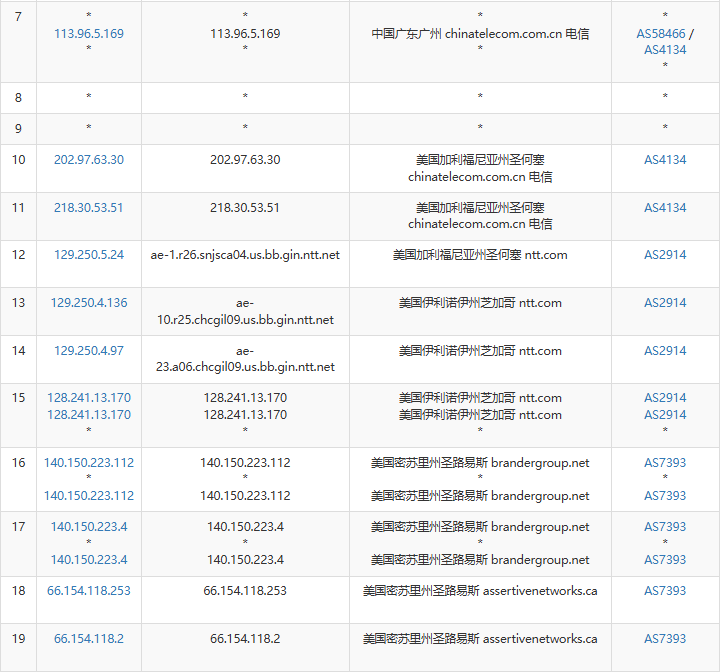Open AS2914 link in hop 13 row
The image size is (720, 672).
point(665,303)
